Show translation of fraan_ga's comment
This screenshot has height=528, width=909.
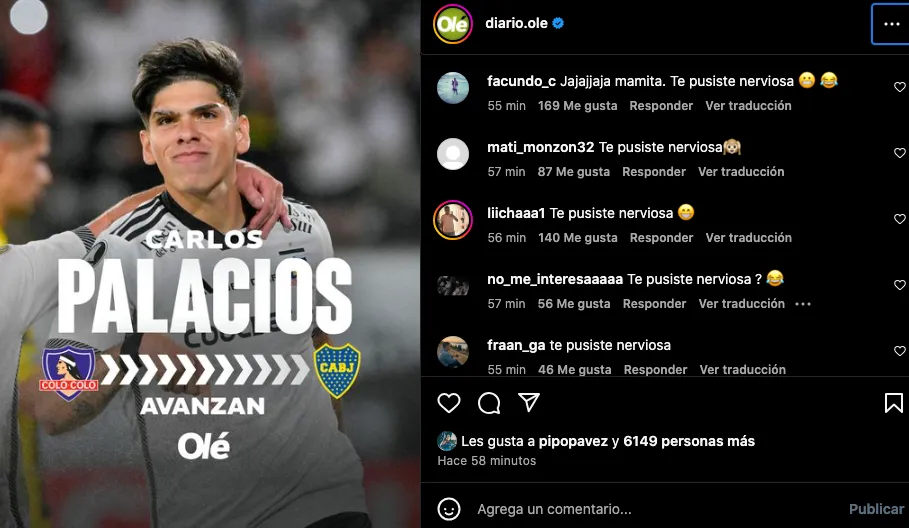742,369
